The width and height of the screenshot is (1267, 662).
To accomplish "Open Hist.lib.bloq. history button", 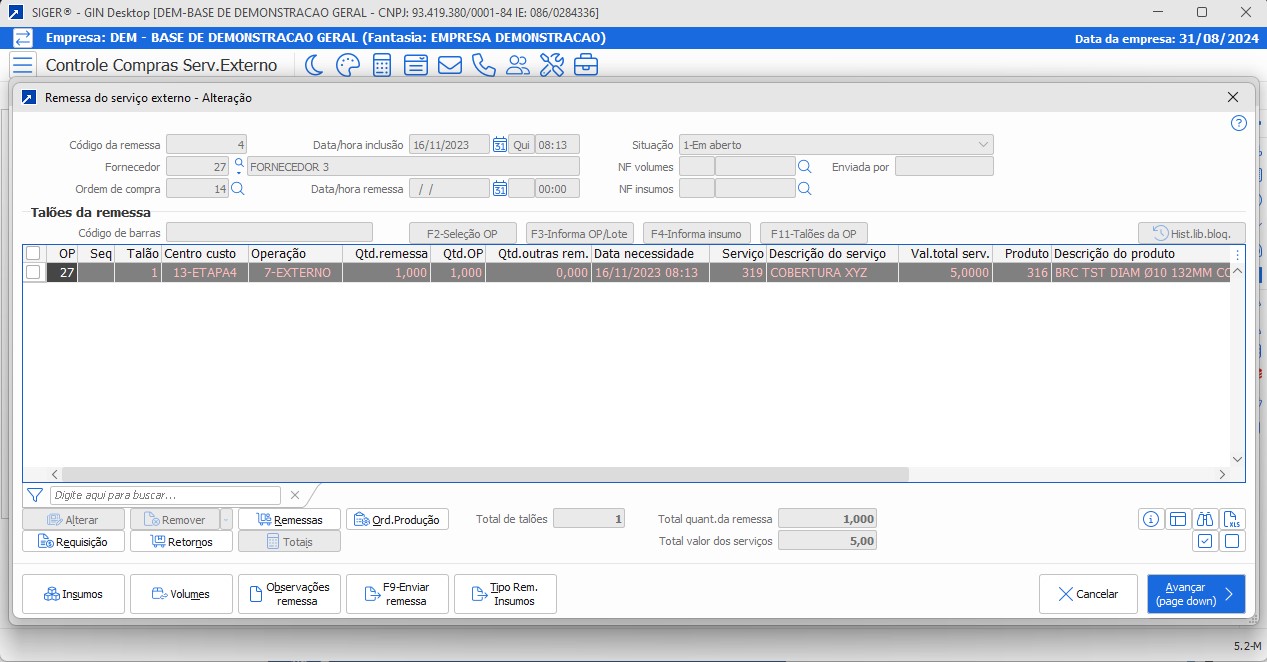I will [x=1192, y=233].
